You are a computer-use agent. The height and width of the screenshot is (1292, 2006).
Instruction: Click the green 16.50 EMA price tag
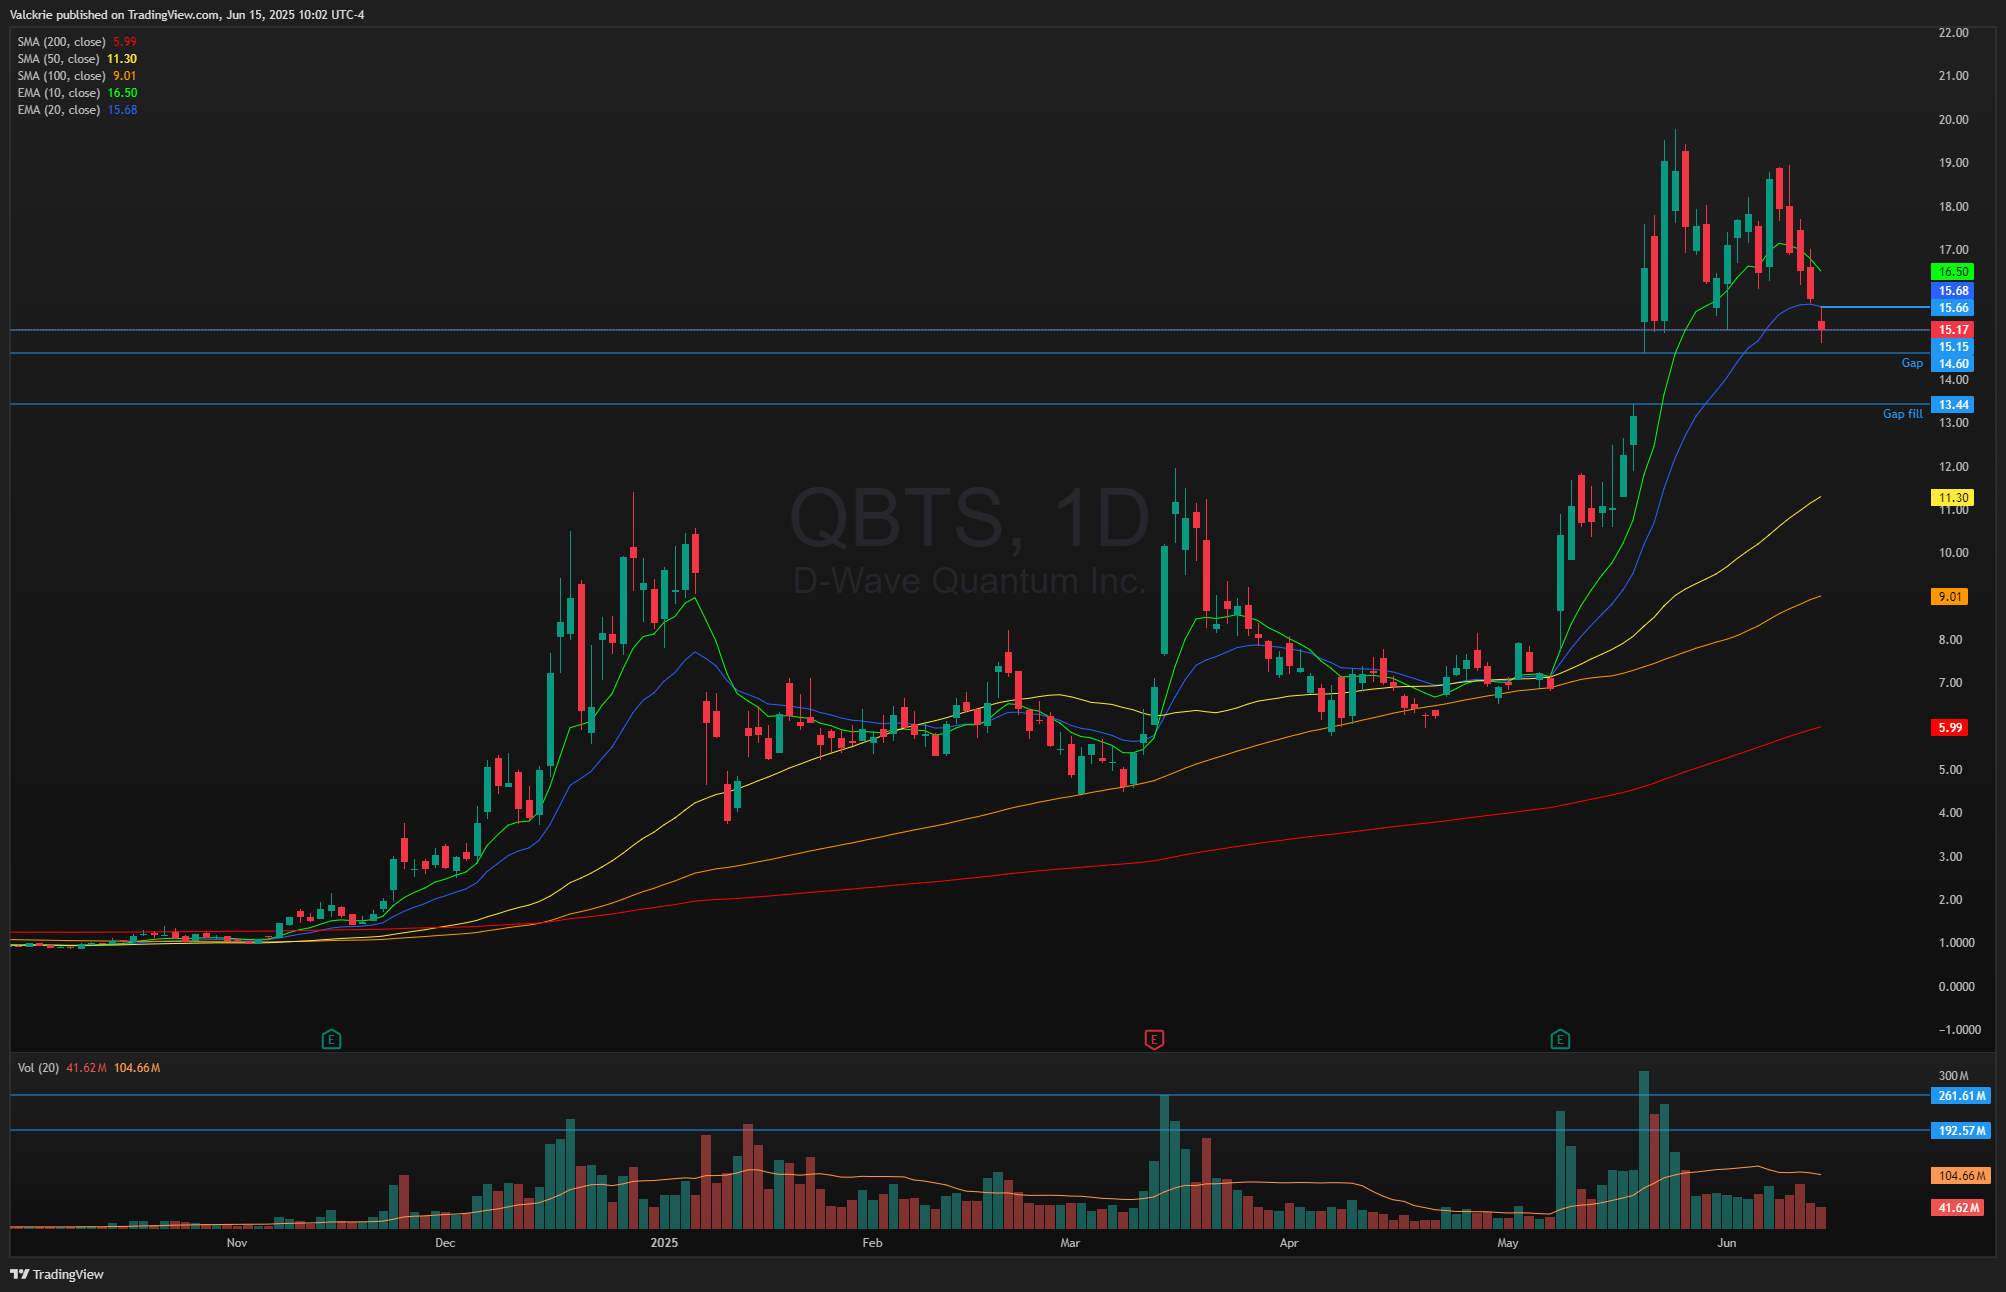pyautogui.click(x=1952, y=272)
